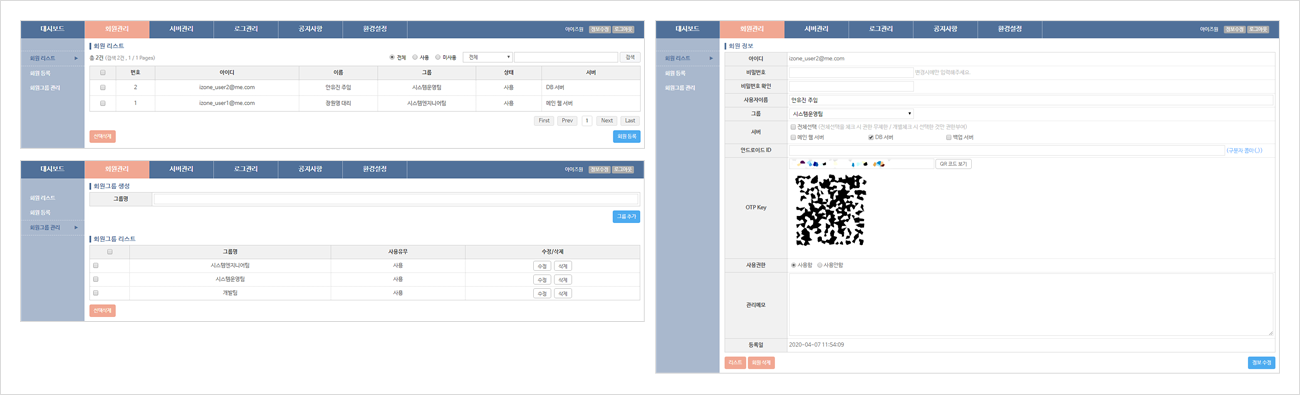Select 사용안함 radio under 사용권한

pos(820,265)
